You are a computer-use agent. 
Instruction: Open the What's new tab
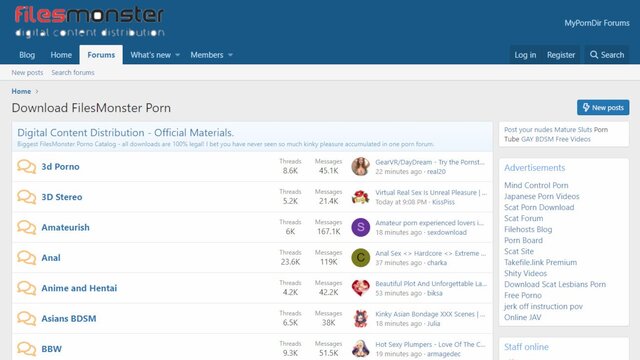(x=151, y=55)
